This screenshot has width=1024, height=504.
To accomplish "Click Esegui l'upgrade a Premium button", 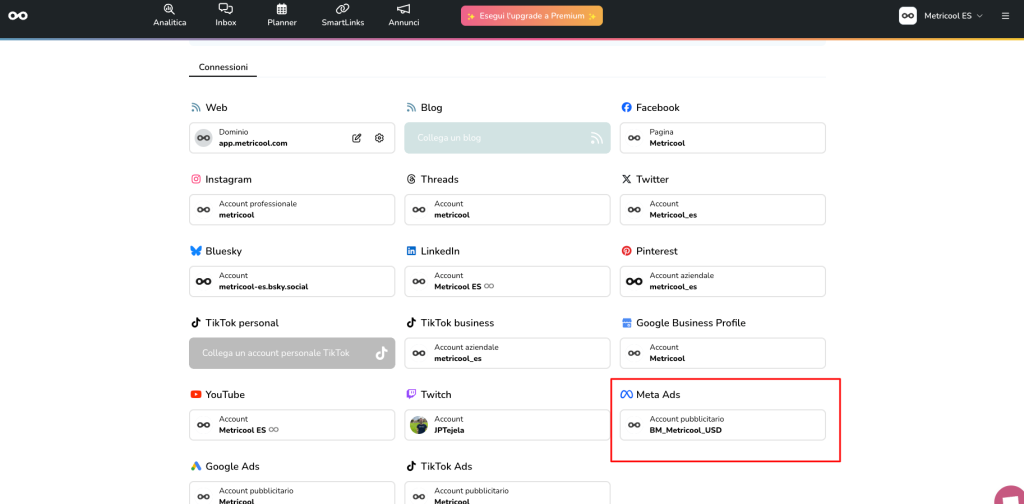I will point(531,16).
